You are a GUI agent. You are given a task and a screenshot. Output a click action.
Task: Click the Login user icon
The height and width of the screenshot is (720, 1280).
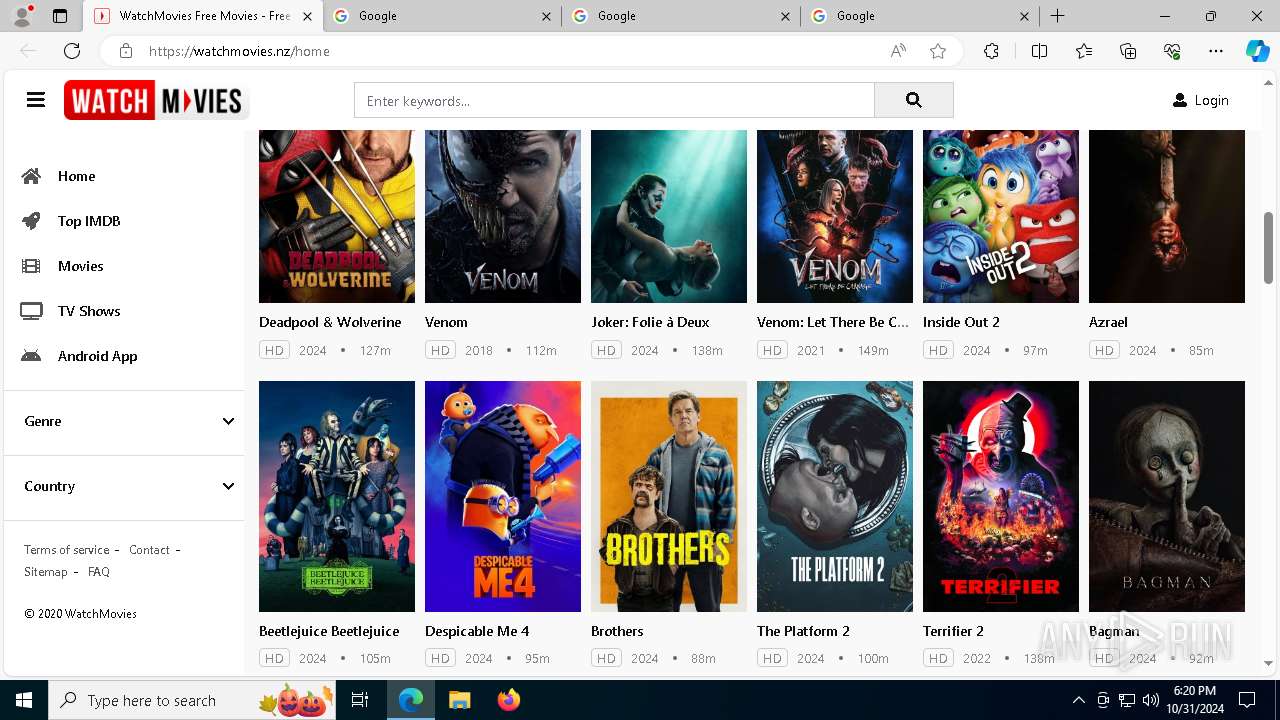point(1180,100)
